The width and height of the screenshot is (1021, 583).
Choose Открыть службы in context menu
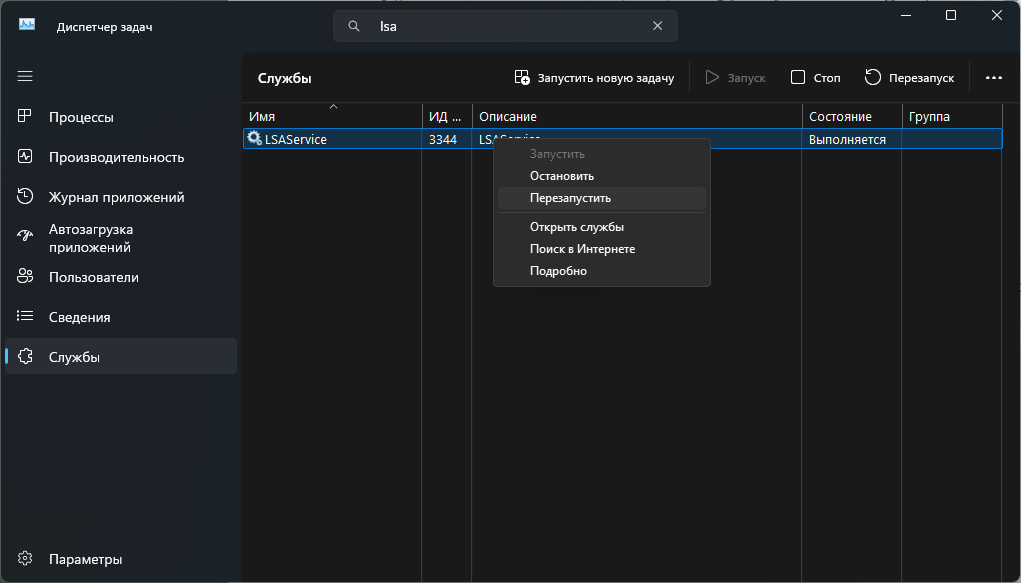[x=602, y=227]
